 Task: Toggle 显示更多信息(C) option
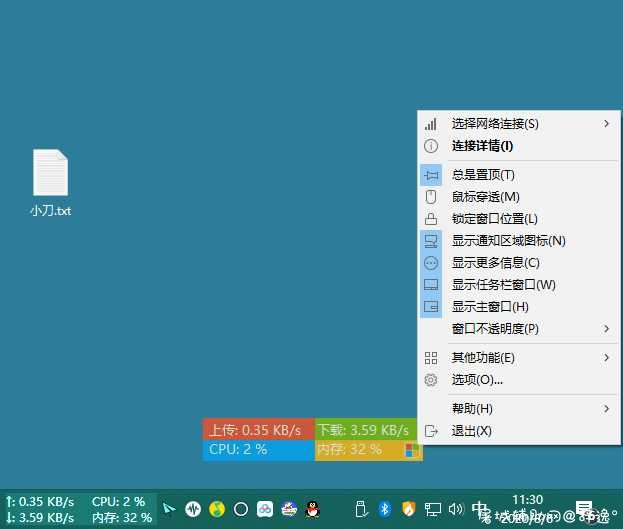click(x=519, y=263)
